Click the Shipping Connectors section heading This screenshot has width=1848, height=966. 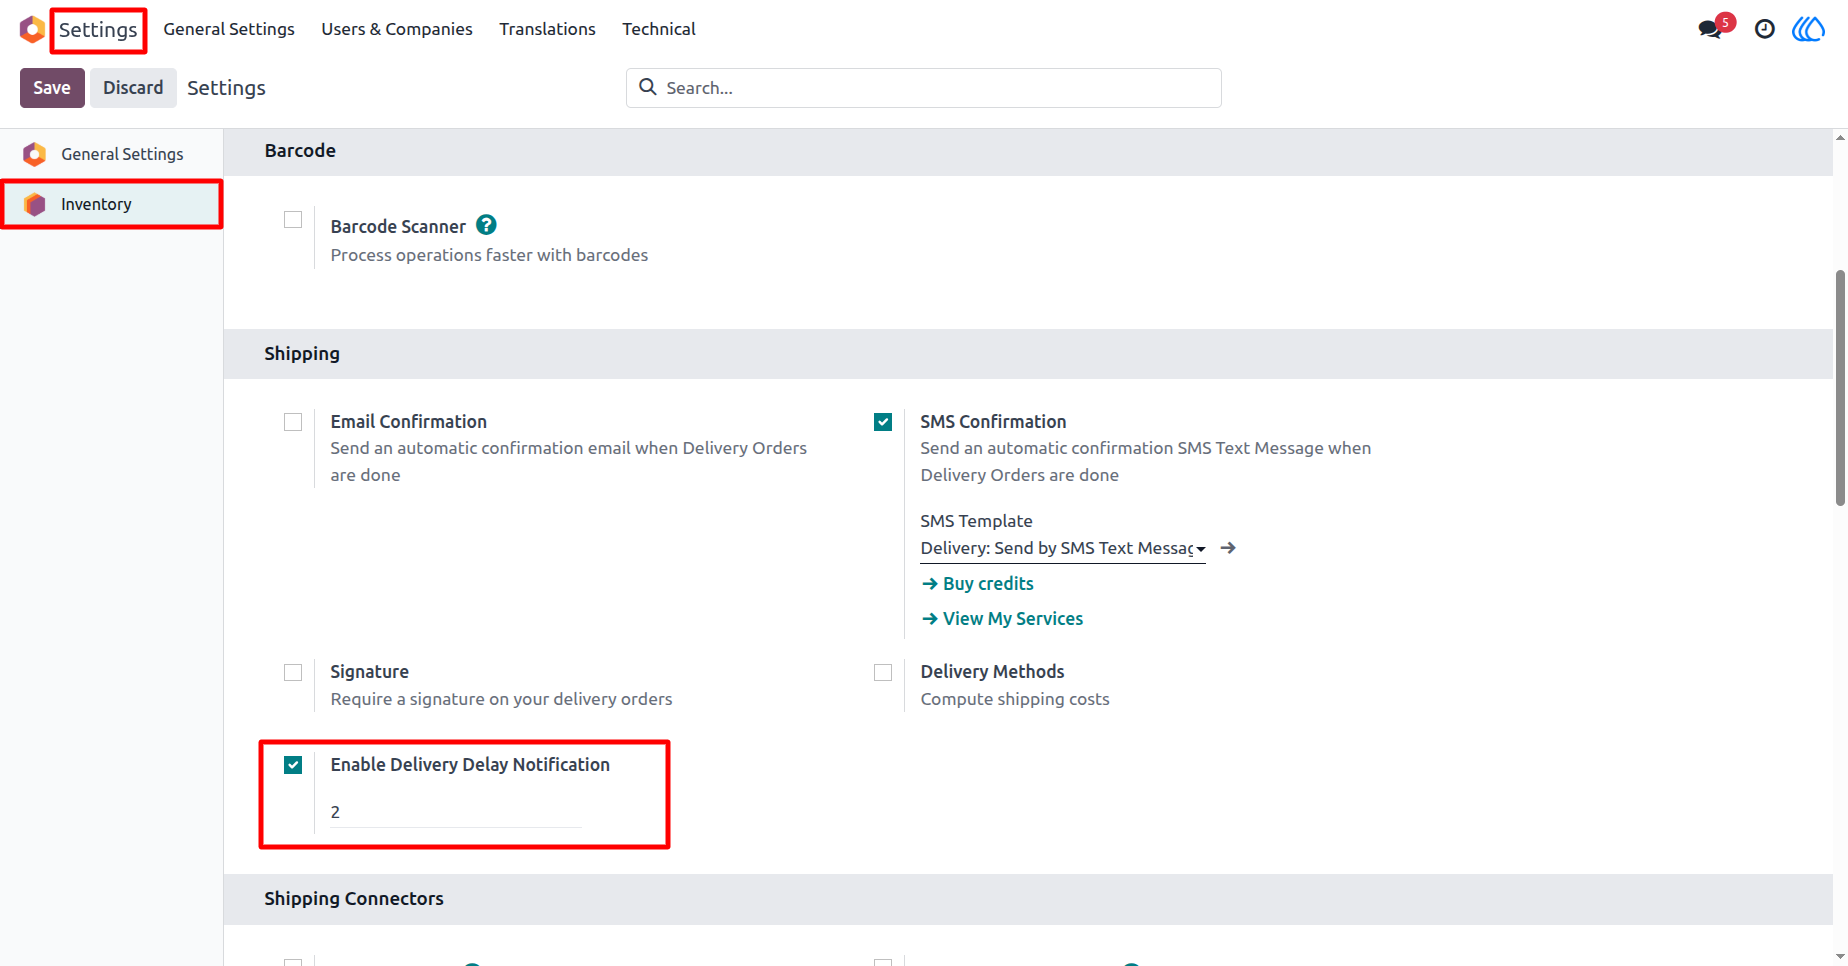point(354,898)
